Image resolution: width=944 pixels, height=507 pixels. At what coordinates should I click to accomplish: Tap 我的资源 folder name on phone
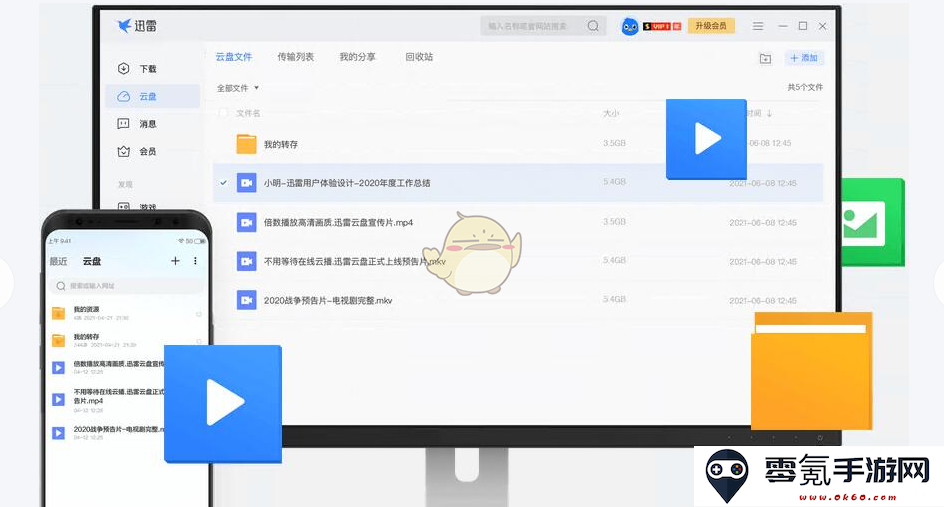(x=86, y=309)
